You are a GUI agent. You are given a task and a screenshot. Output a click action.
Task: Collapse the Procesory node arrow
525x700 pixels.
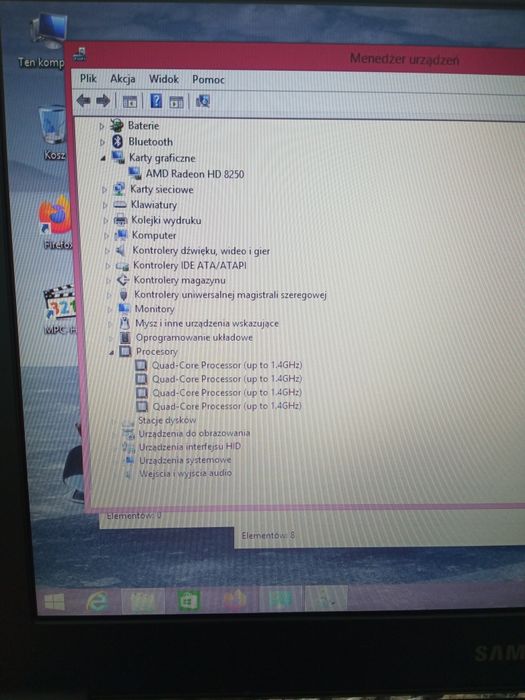coord(112,353)
